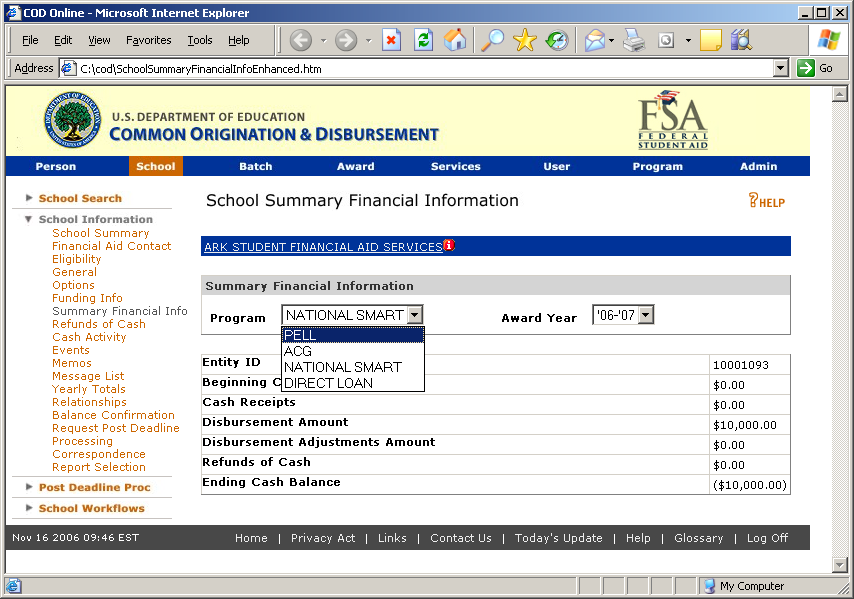Choose DIRECT LOAN in the Program dropdown

pyautogui.click(x=328, y=383)
